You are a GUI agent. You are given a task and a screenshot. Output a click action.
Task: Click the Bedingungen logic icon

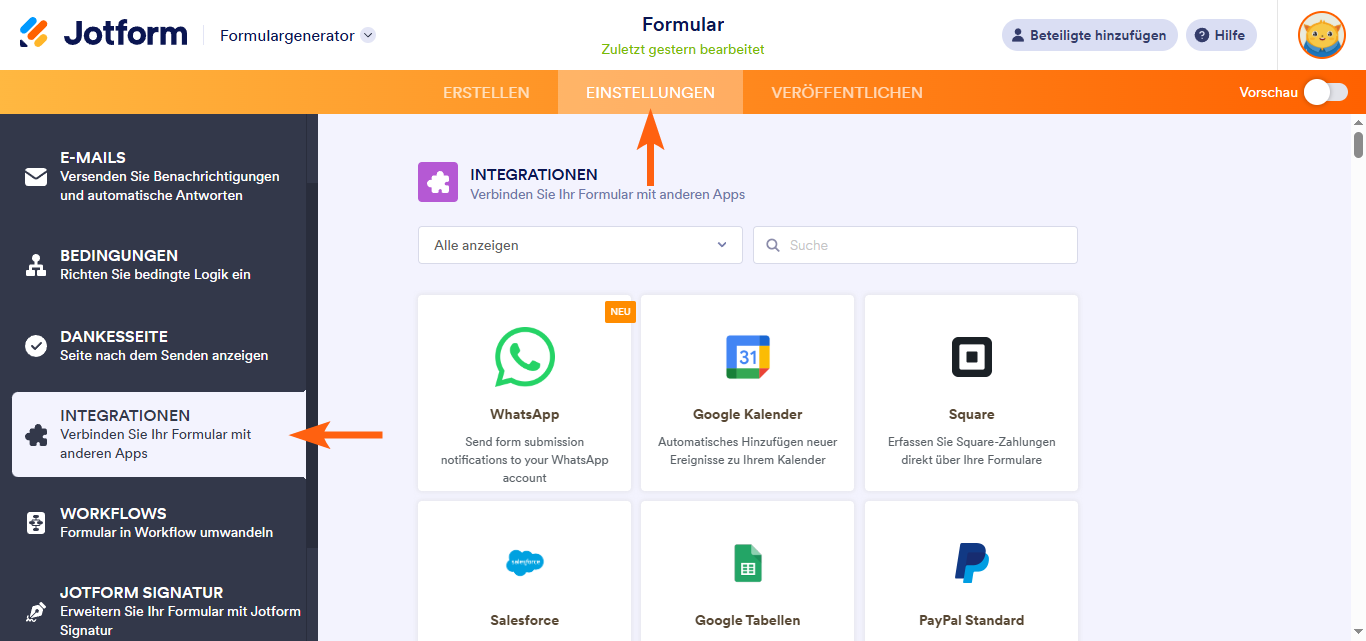36,265
